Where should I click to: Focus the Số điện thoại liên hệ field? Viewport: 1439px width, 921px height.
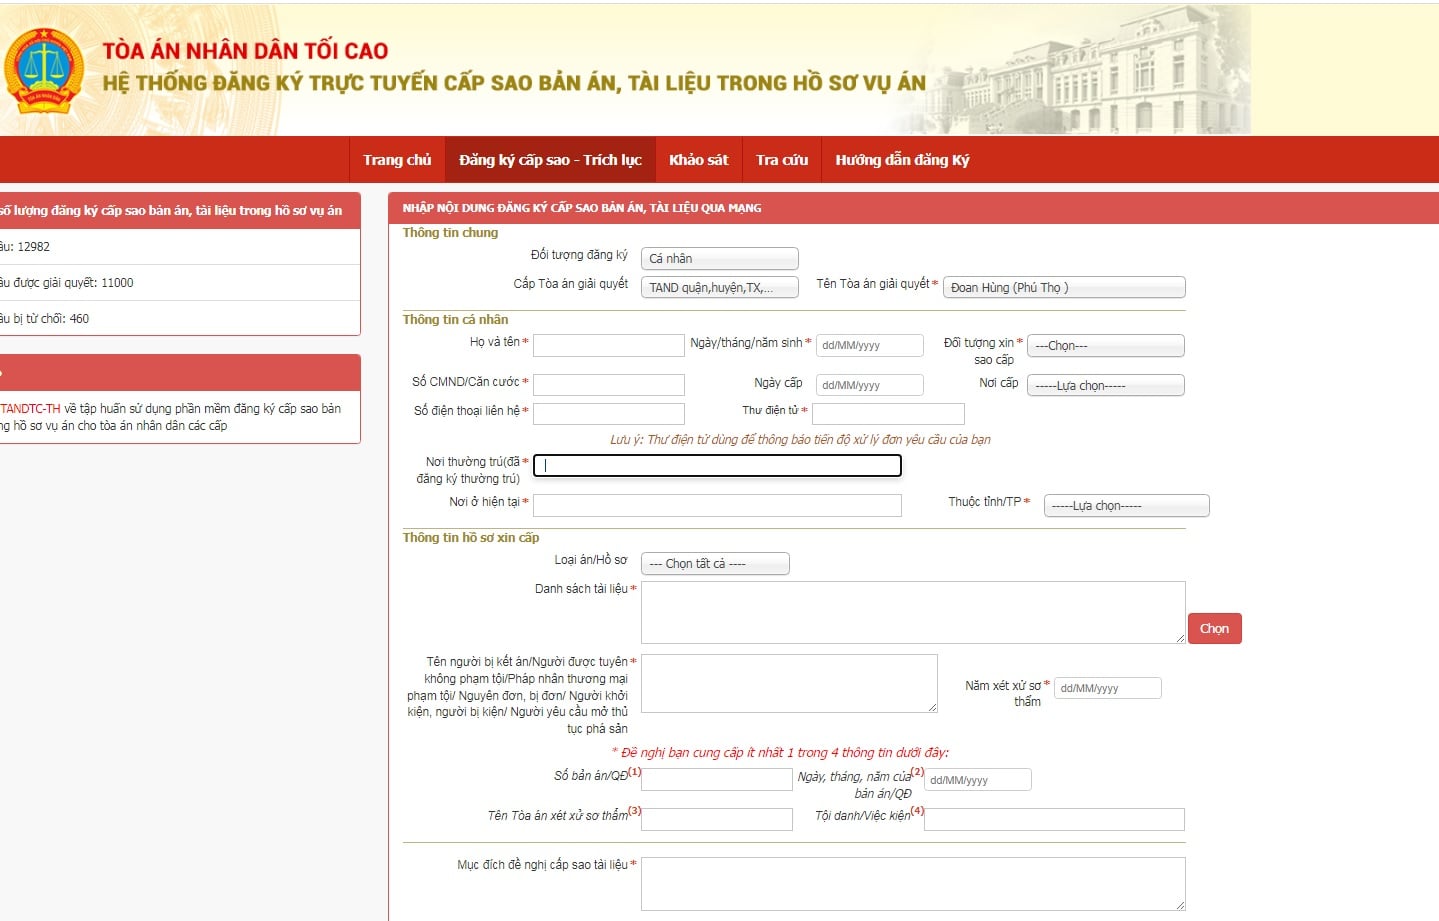[x=609, y=414]
